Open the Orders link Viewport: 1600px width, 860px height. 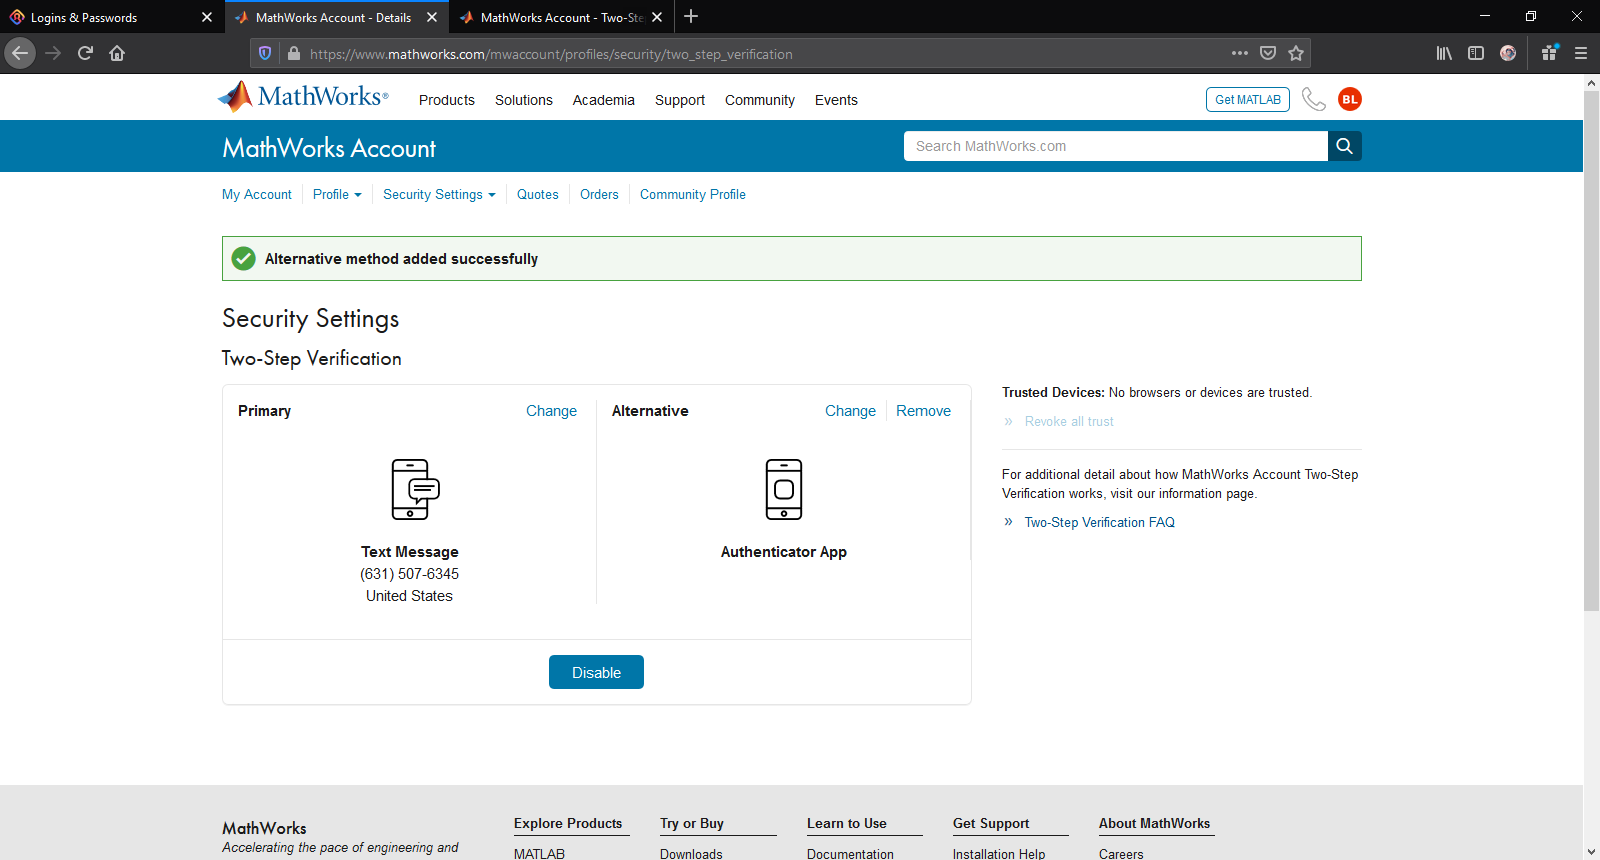point(599,194)
